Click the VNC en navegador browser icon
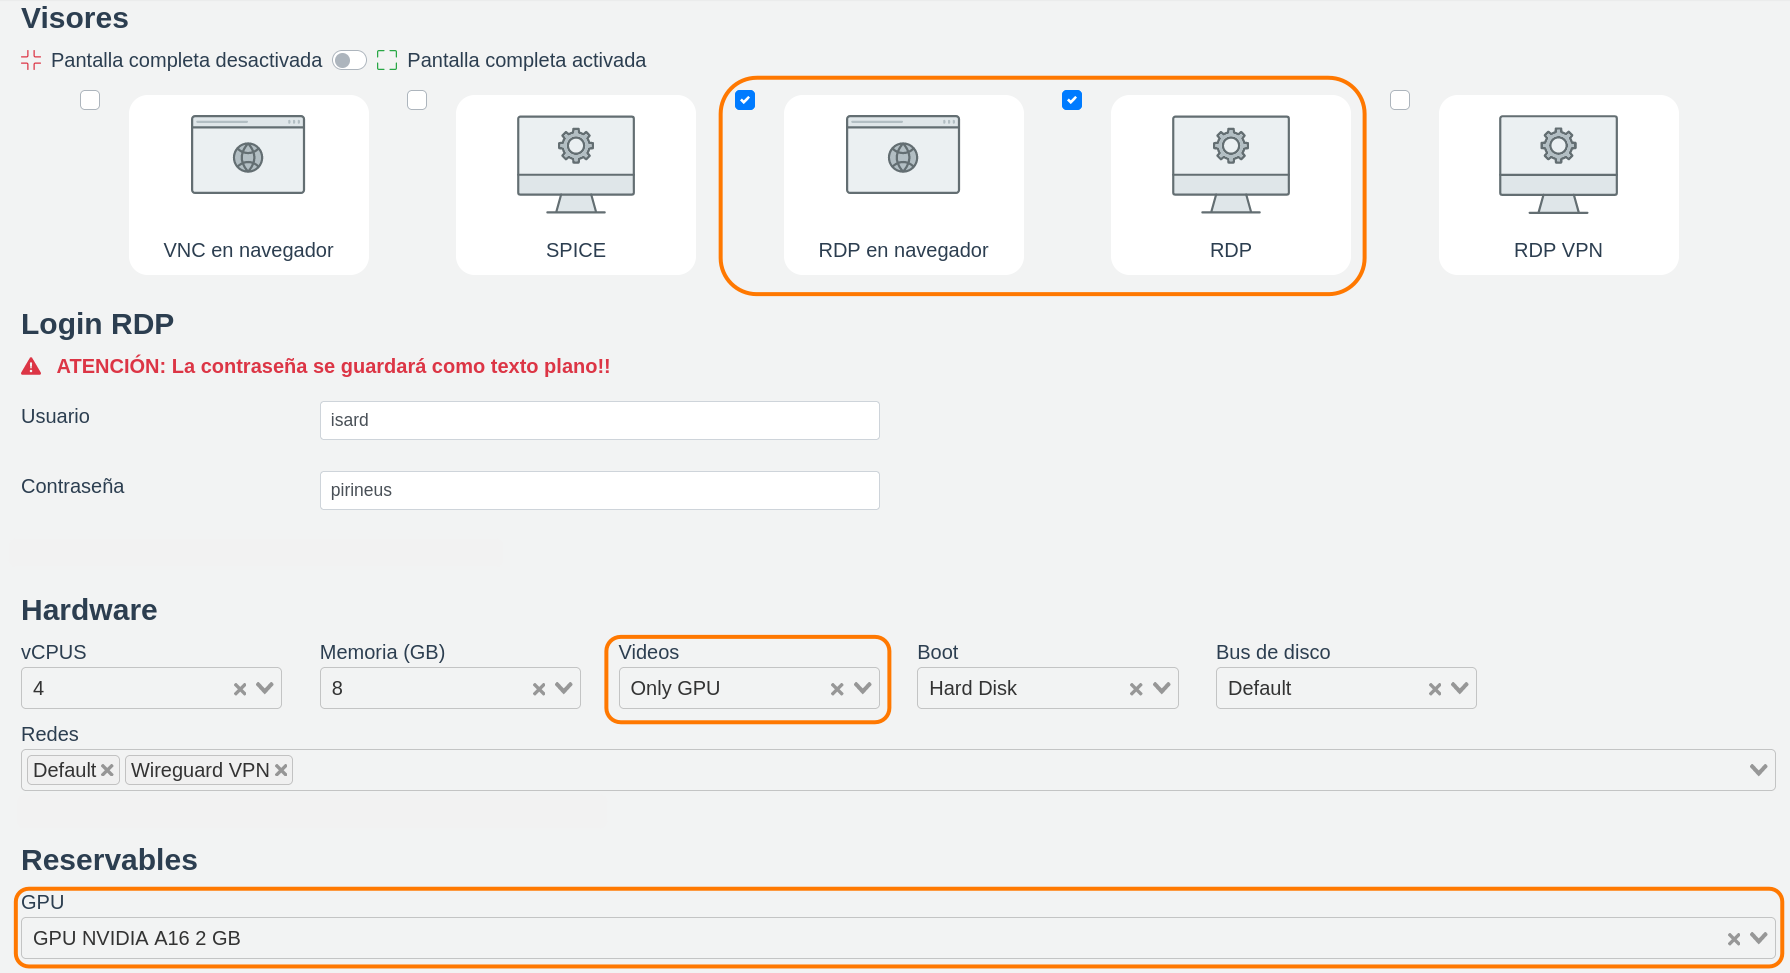1790x973 pixels. pos(248,155)
